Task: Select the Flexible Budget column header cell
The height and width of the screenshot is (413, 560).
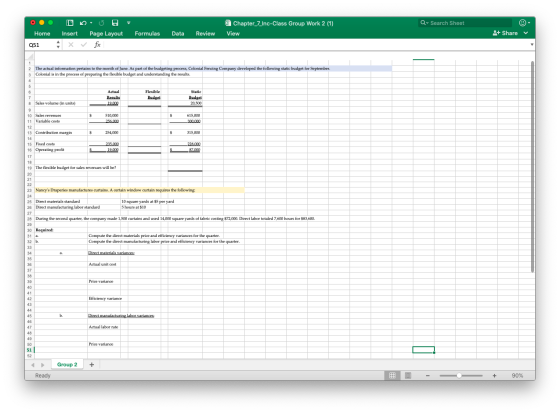Action: 144,95
